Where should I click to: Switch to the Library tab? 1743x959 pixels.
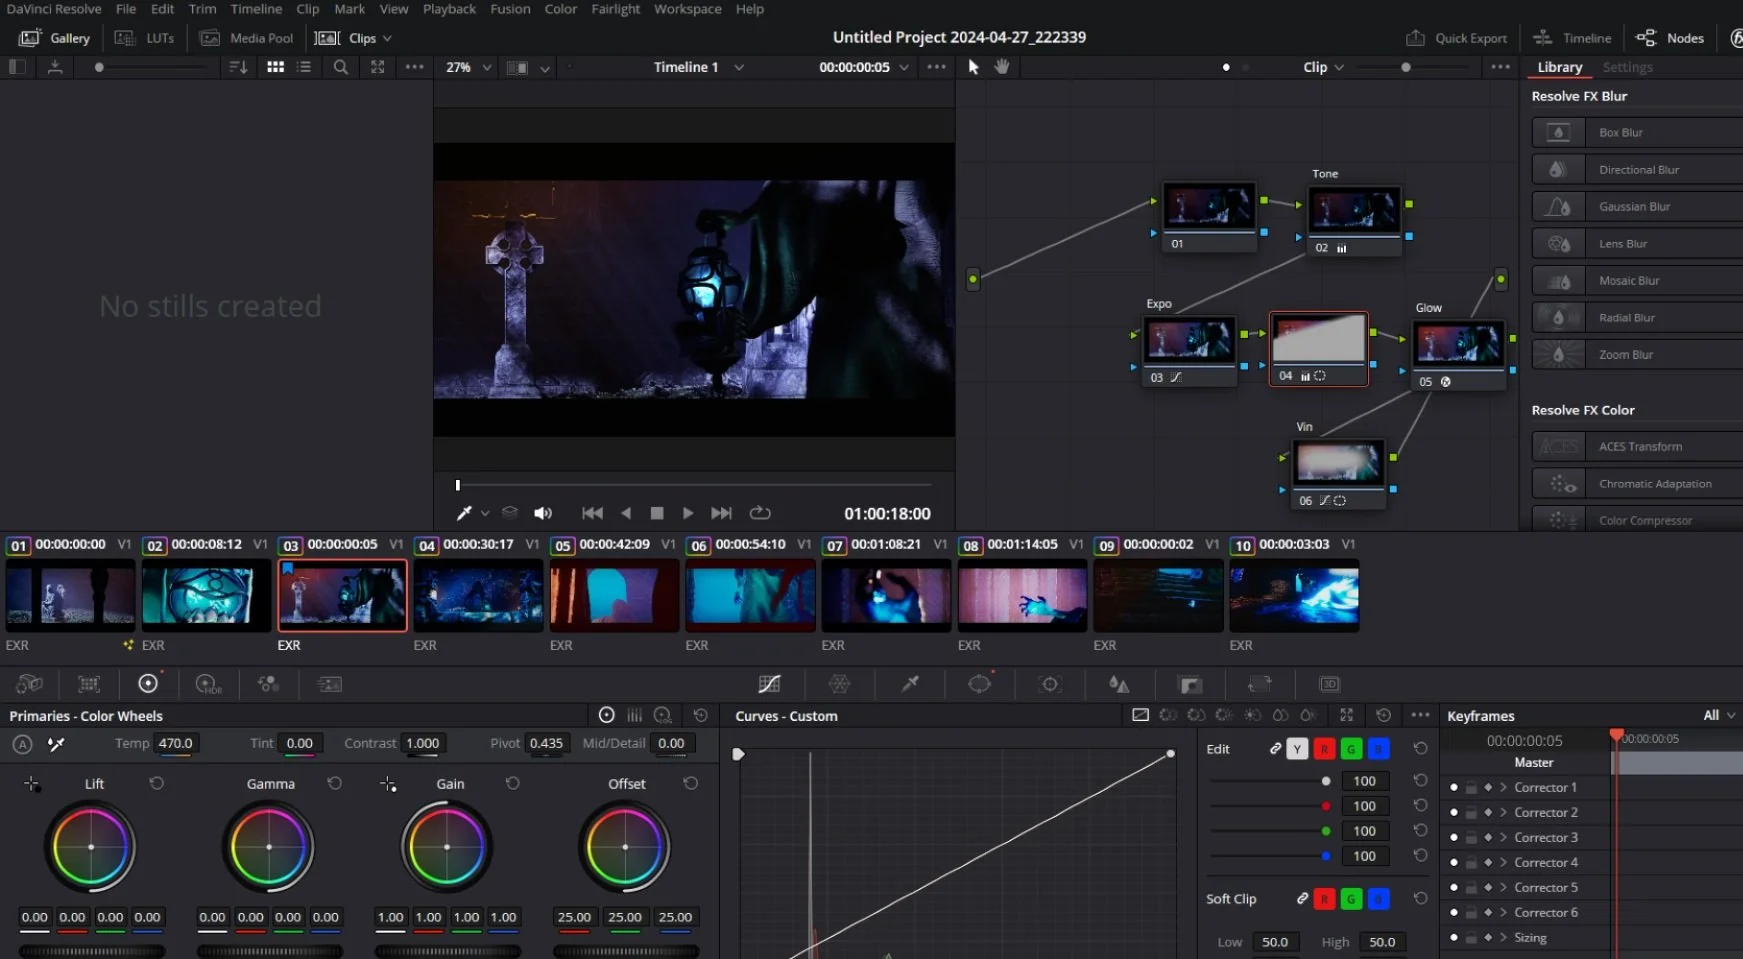(1560, 67)
